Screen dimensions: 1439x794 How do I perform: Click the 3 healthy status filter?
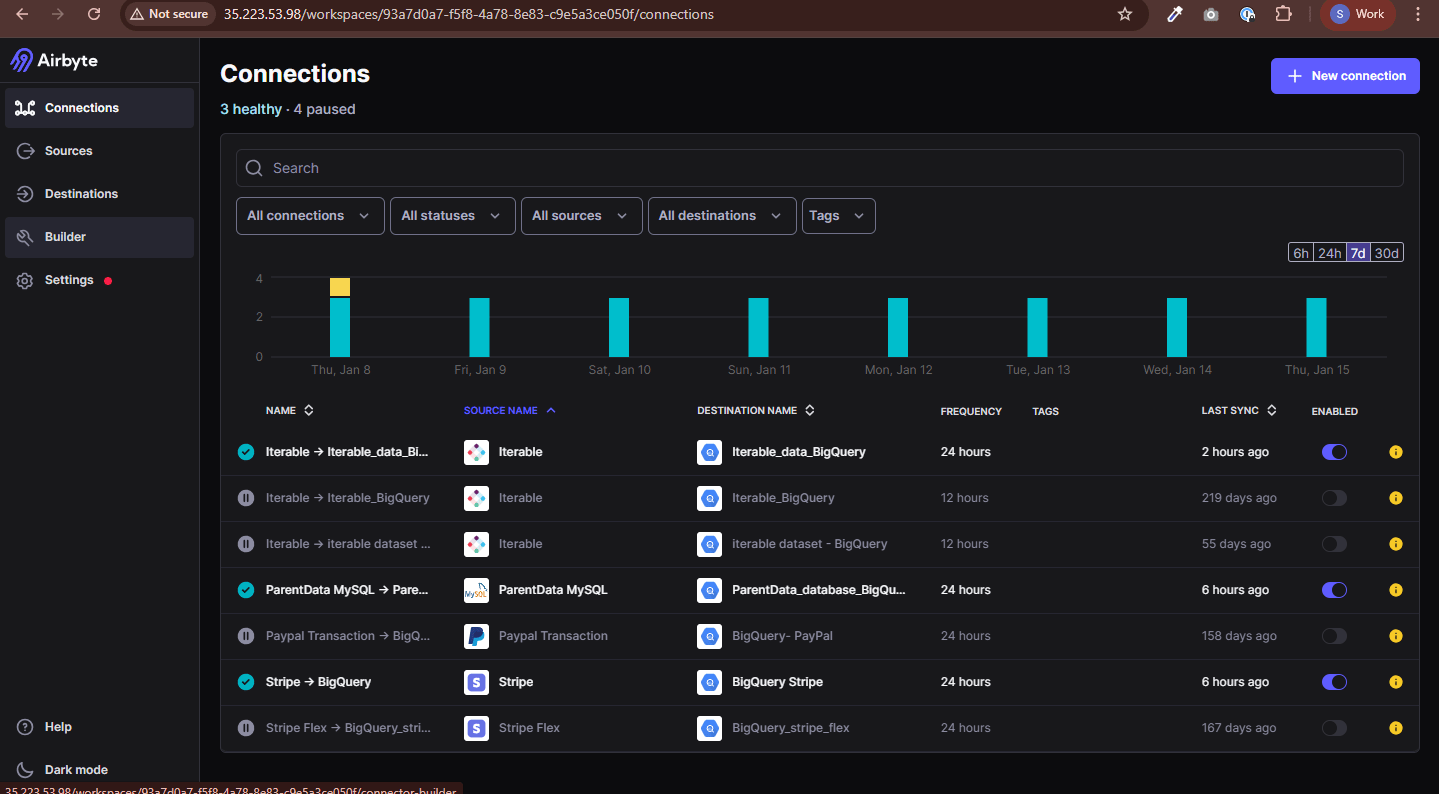point(251,109)
